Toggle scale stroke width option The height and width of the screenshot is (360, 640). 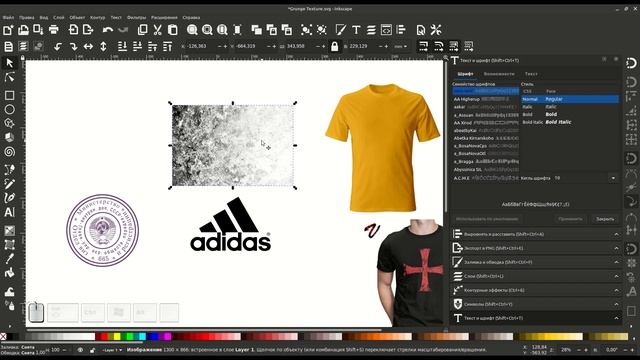click(x=424, y=46)
